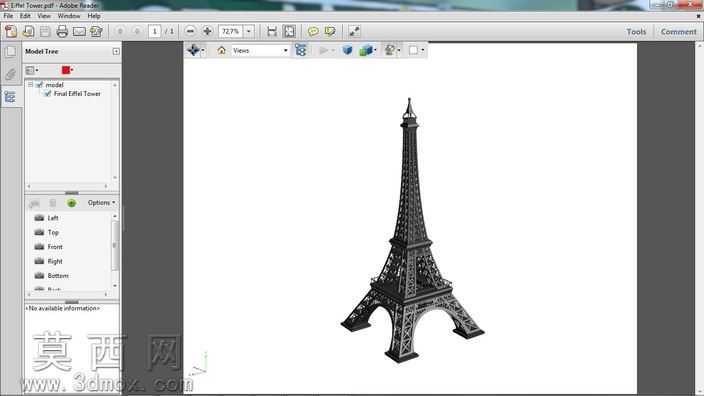Open the page thumbnails side panel
This screenshot has height=396, width=704.
pyautogui.click(x=10, y=52)
